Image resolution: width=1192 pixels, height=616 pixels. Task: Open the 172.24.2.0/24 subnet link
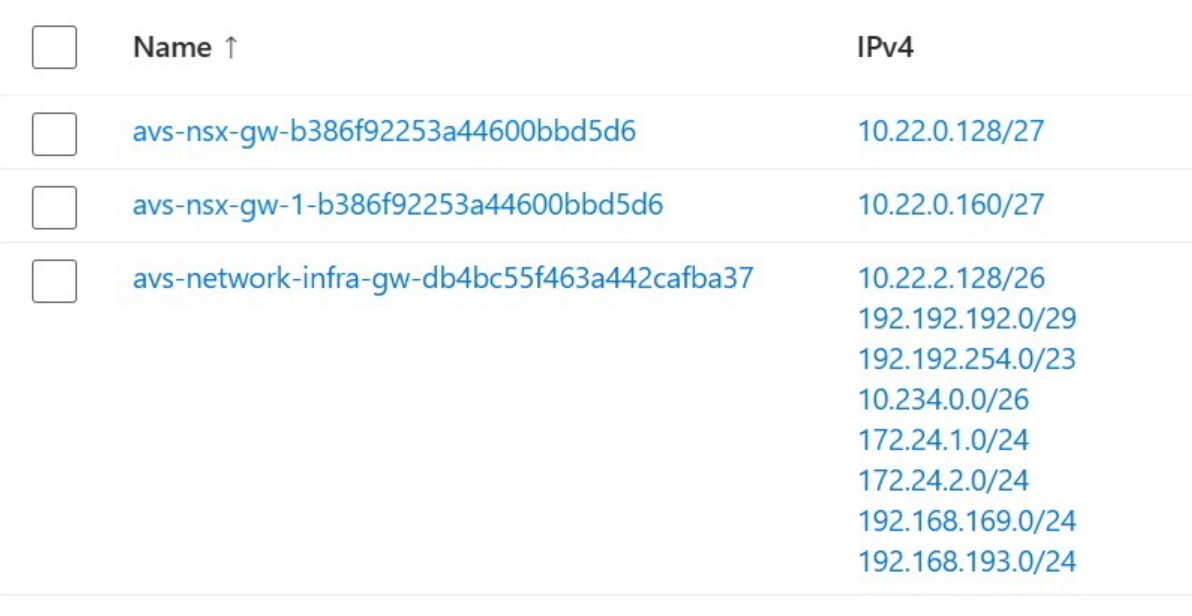pyautogui.click(x=943, y=480)
